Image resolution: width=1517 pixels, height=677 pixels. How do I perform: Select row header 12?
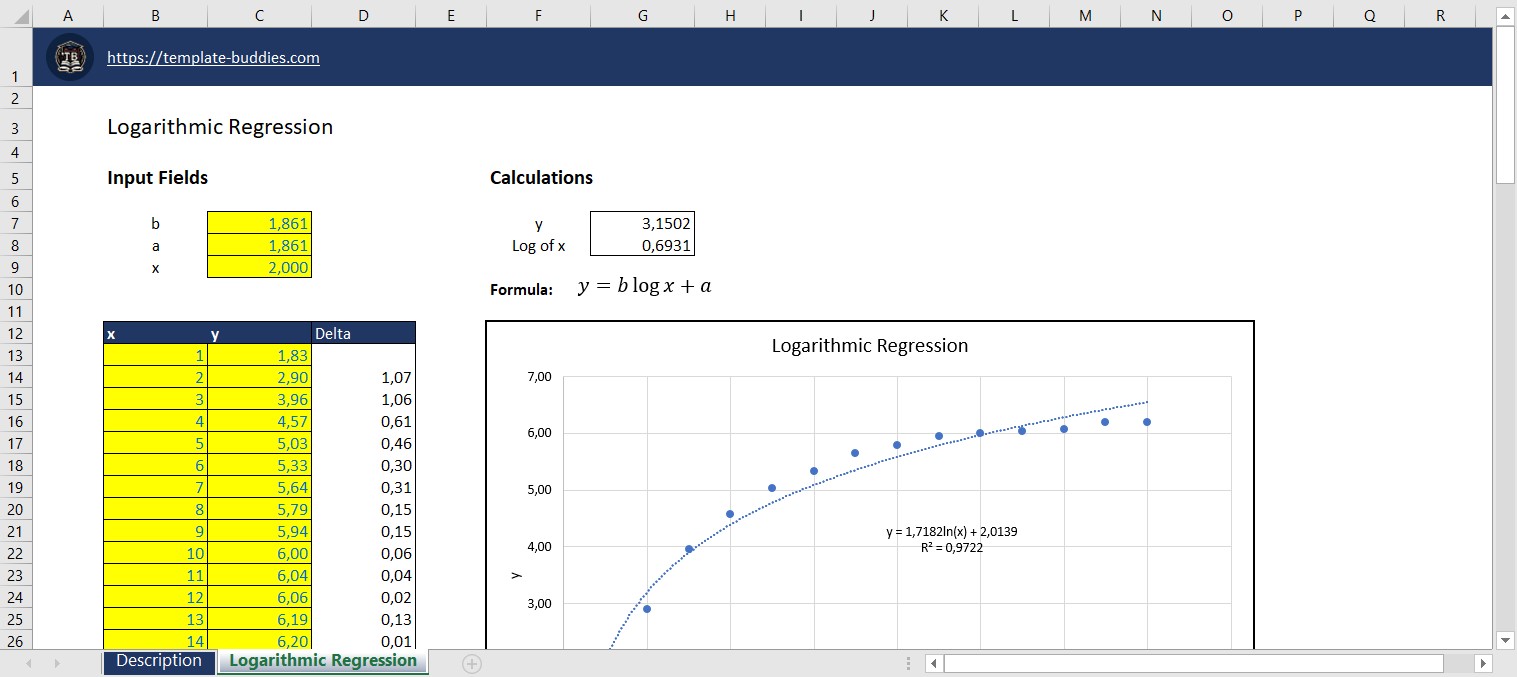16,333
